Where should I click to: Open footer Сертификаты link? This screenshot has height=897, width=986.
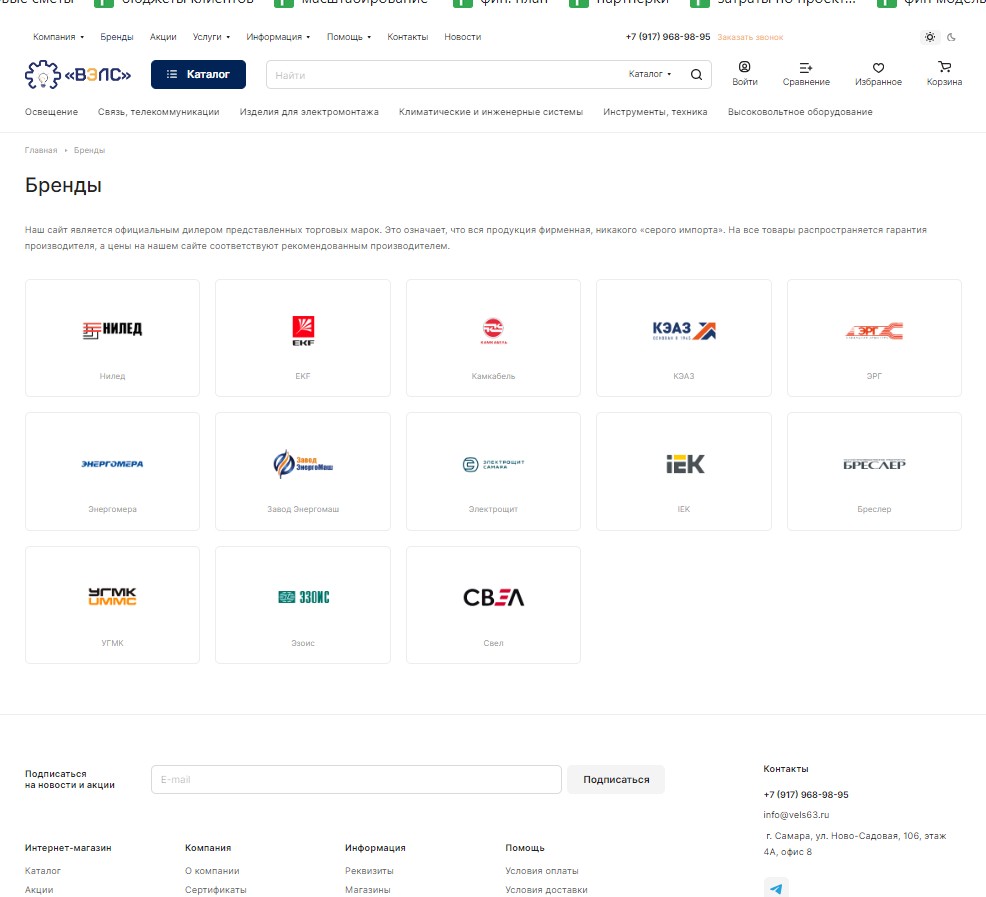[216, 890]
